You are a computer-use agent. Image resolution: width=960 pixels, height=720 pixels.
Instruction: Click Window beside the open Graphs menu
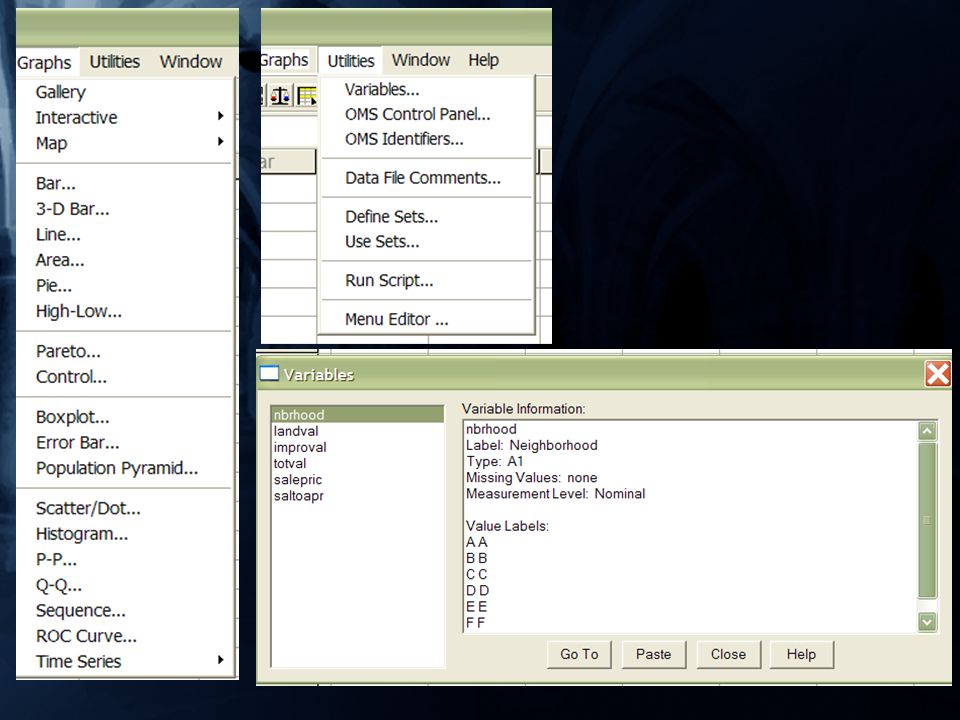point(191,62)
